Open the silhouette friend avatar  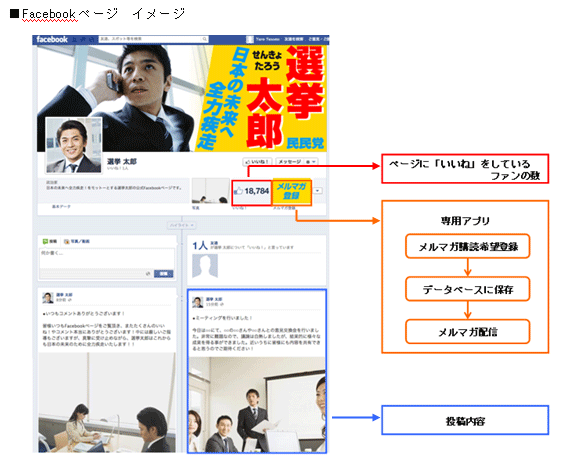(205, 266)
